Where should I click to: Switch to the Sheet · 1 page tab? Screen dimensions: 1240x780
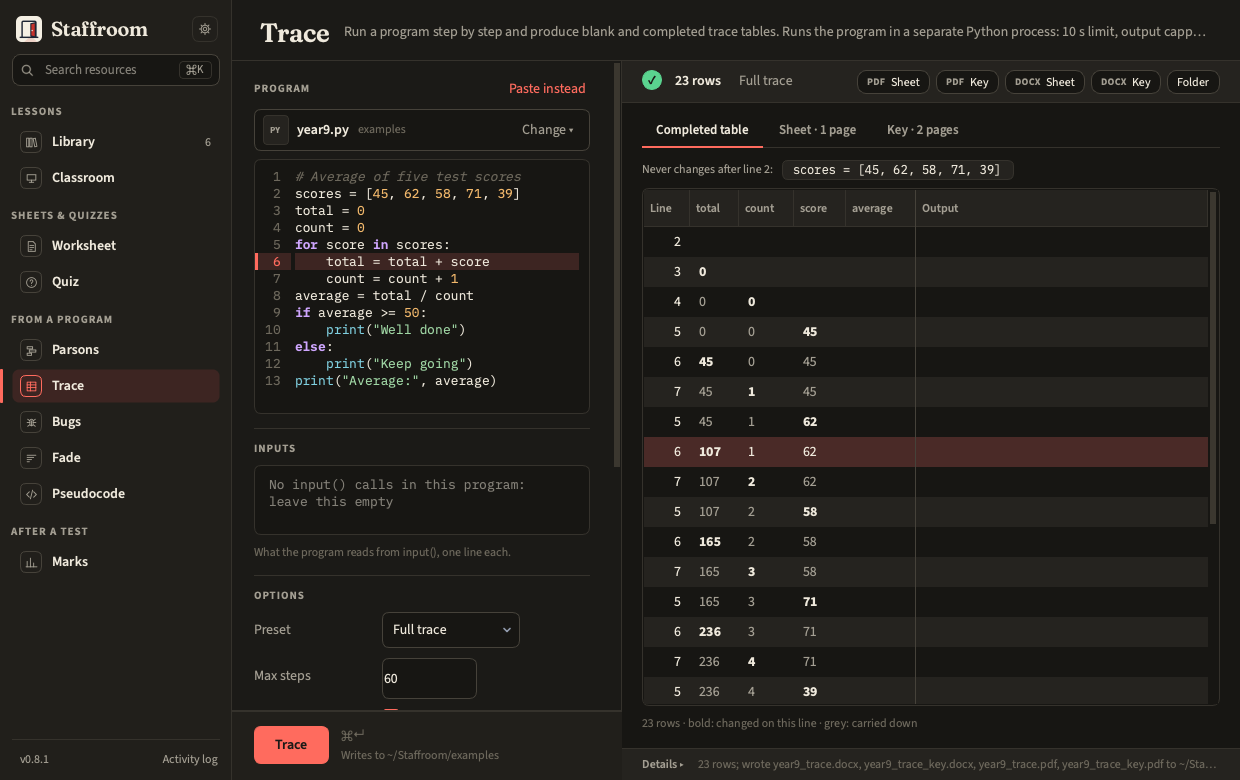[817, 130]
